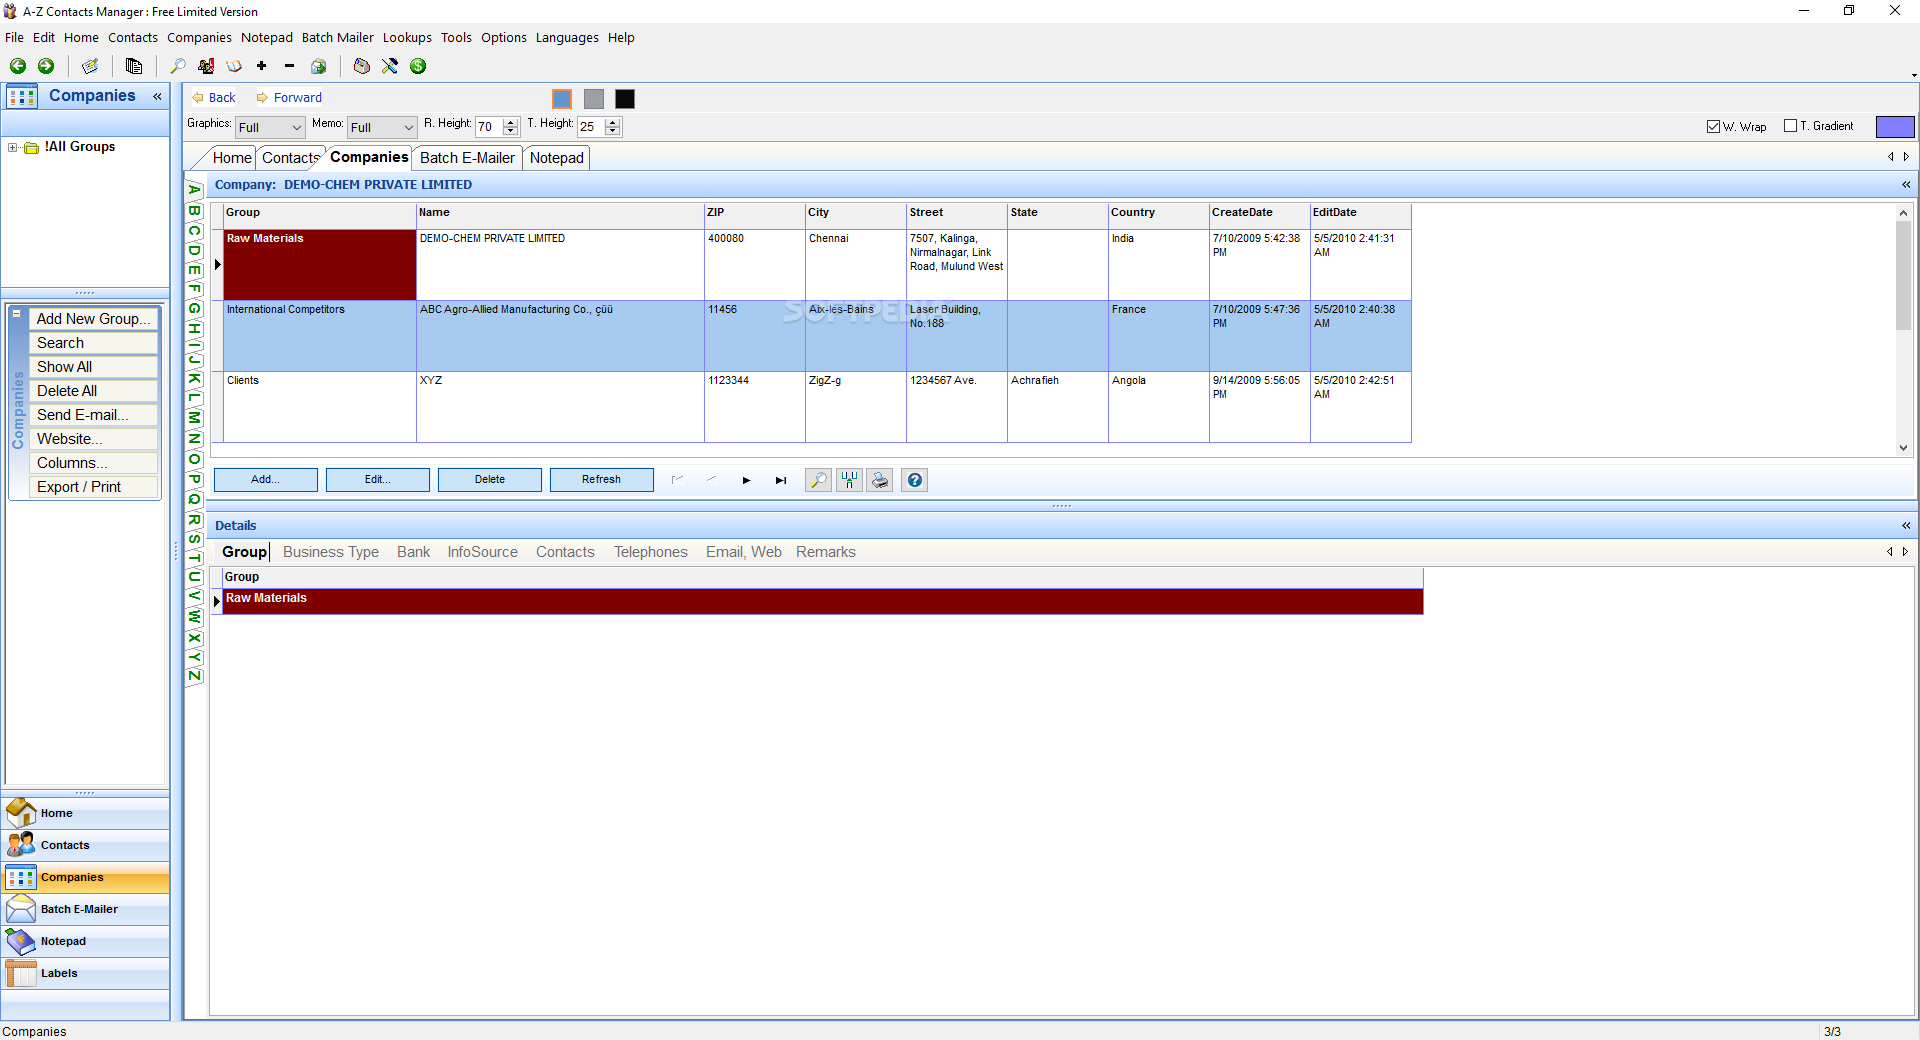This screenshot has height=1040, width=1920.
Task: Collapse the Details section chevron
Action: 1906,526
